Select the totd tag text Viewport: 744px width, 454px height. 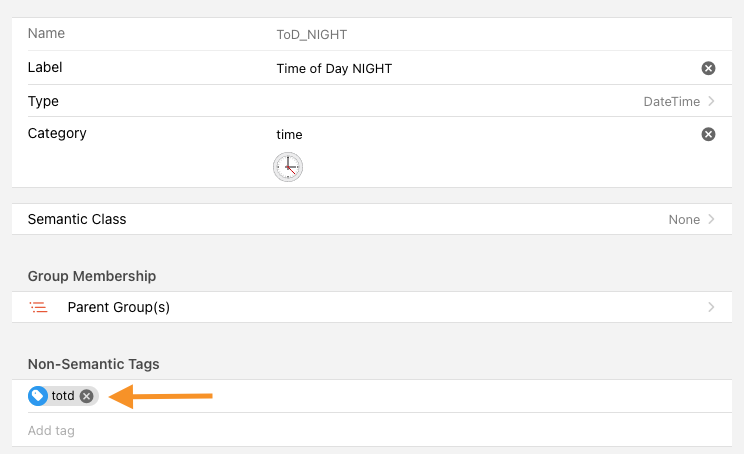tap(63, 396)
